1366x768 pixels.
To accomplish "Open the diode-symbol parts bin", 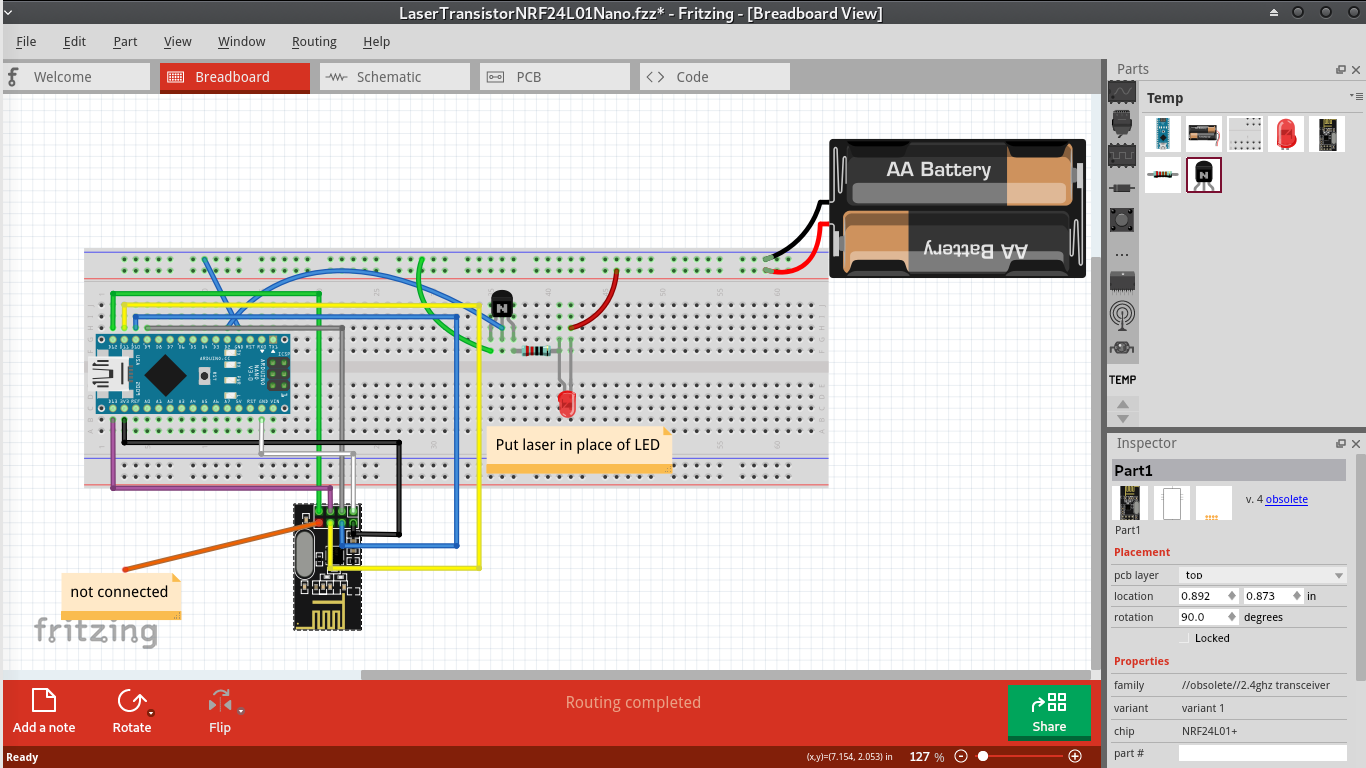I will coord(1122,187).
